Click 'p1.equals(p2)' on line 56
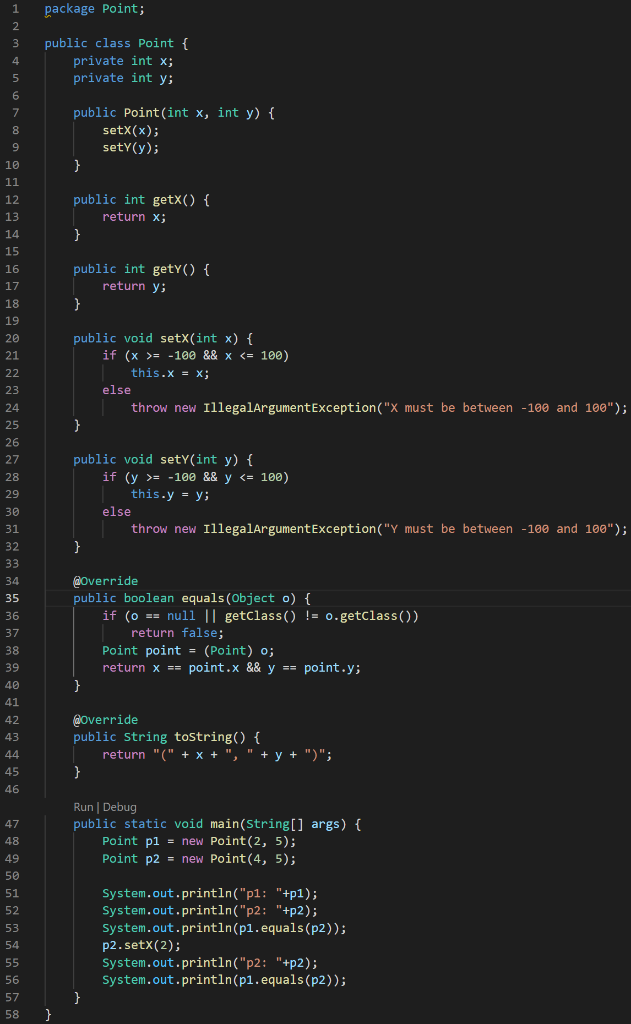Image resolution: width=631 pixels, height=1024 pixels. (x=285, y=980)
